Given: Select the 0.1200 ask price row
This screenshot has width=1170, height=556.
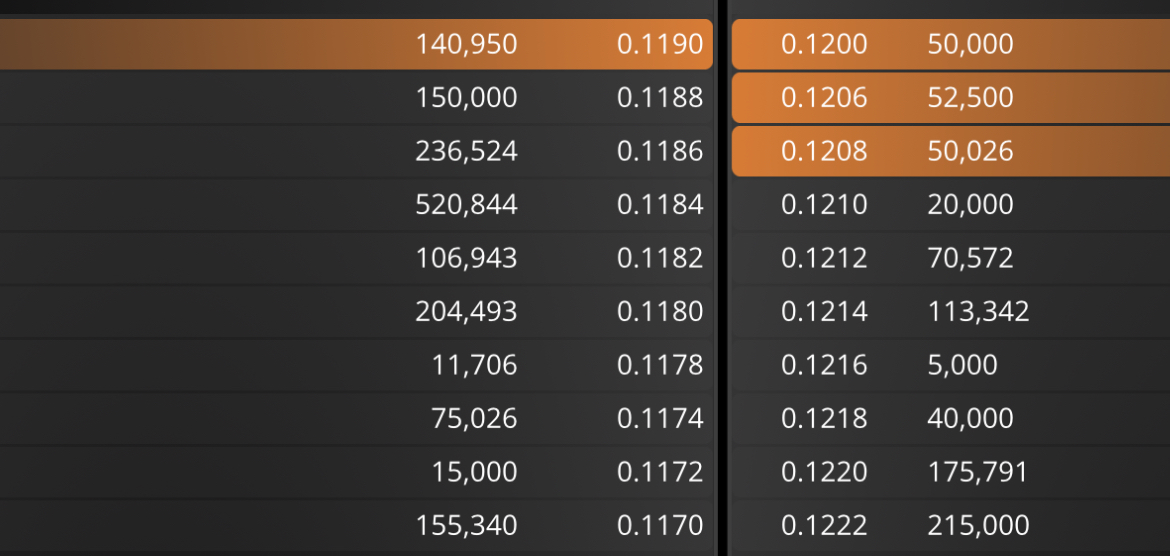Looking at the screenshot, I should 951,44.
